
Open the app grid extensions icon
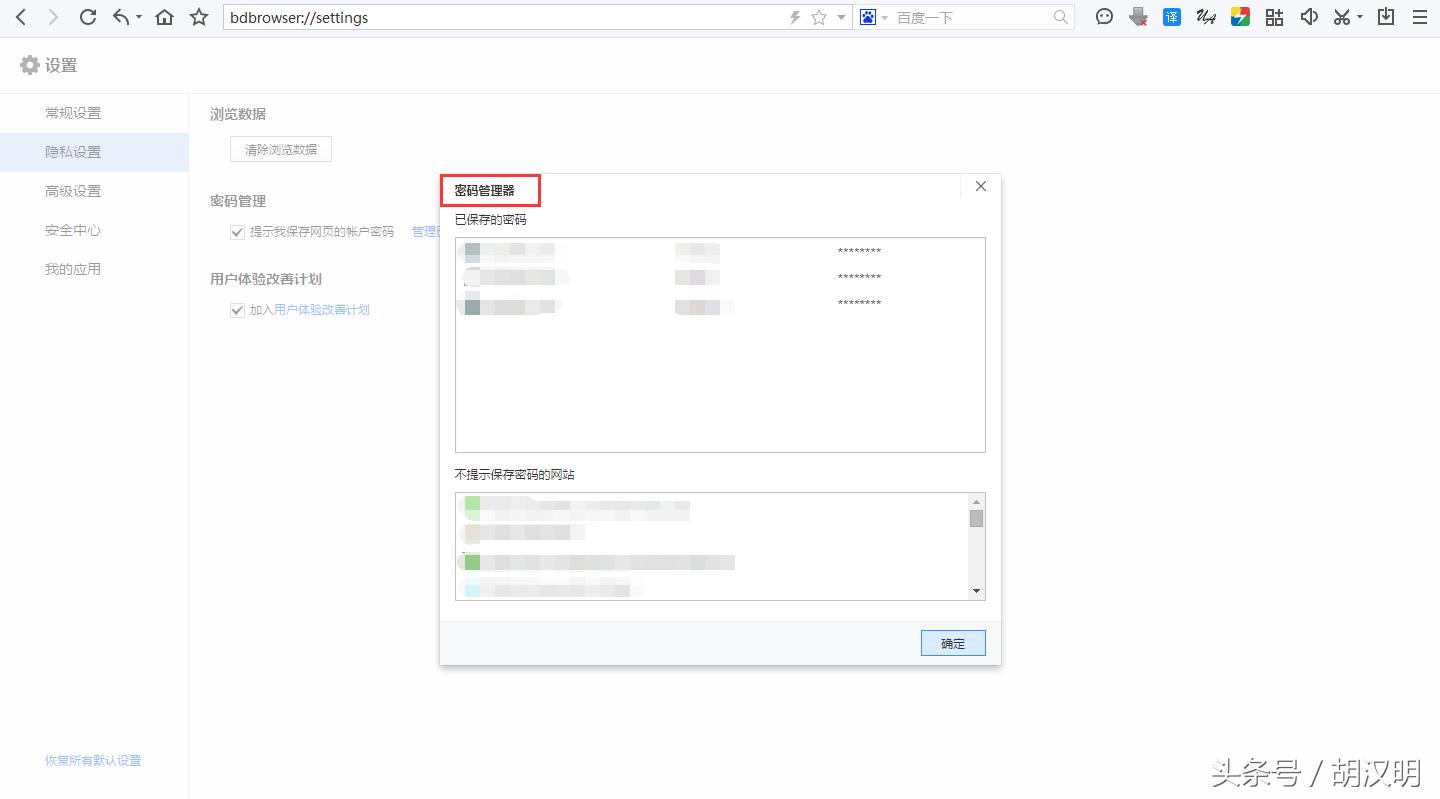pyautogui.click(x=1274, y=17)
